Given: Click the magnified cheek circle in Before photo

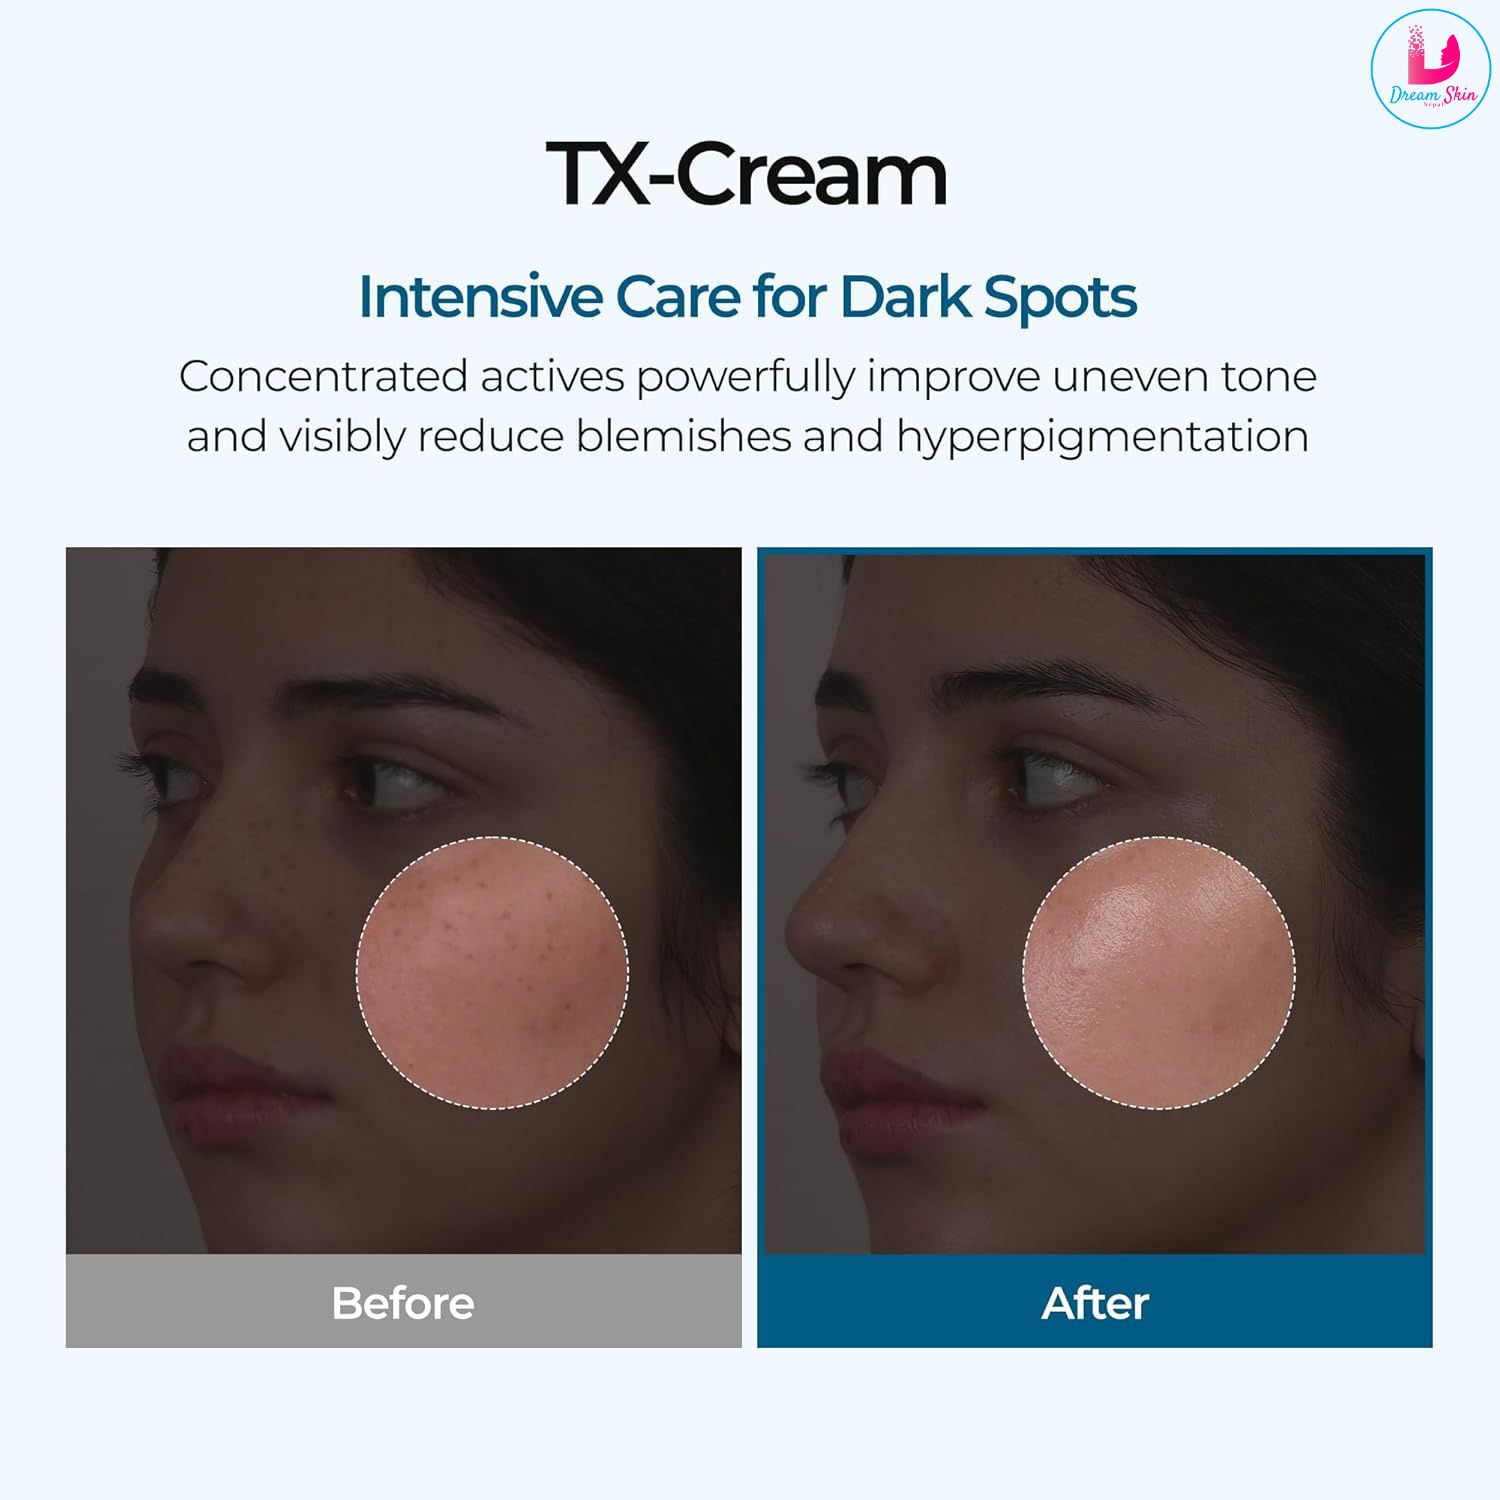Looking at the screenshot, I should pos(493,972).
